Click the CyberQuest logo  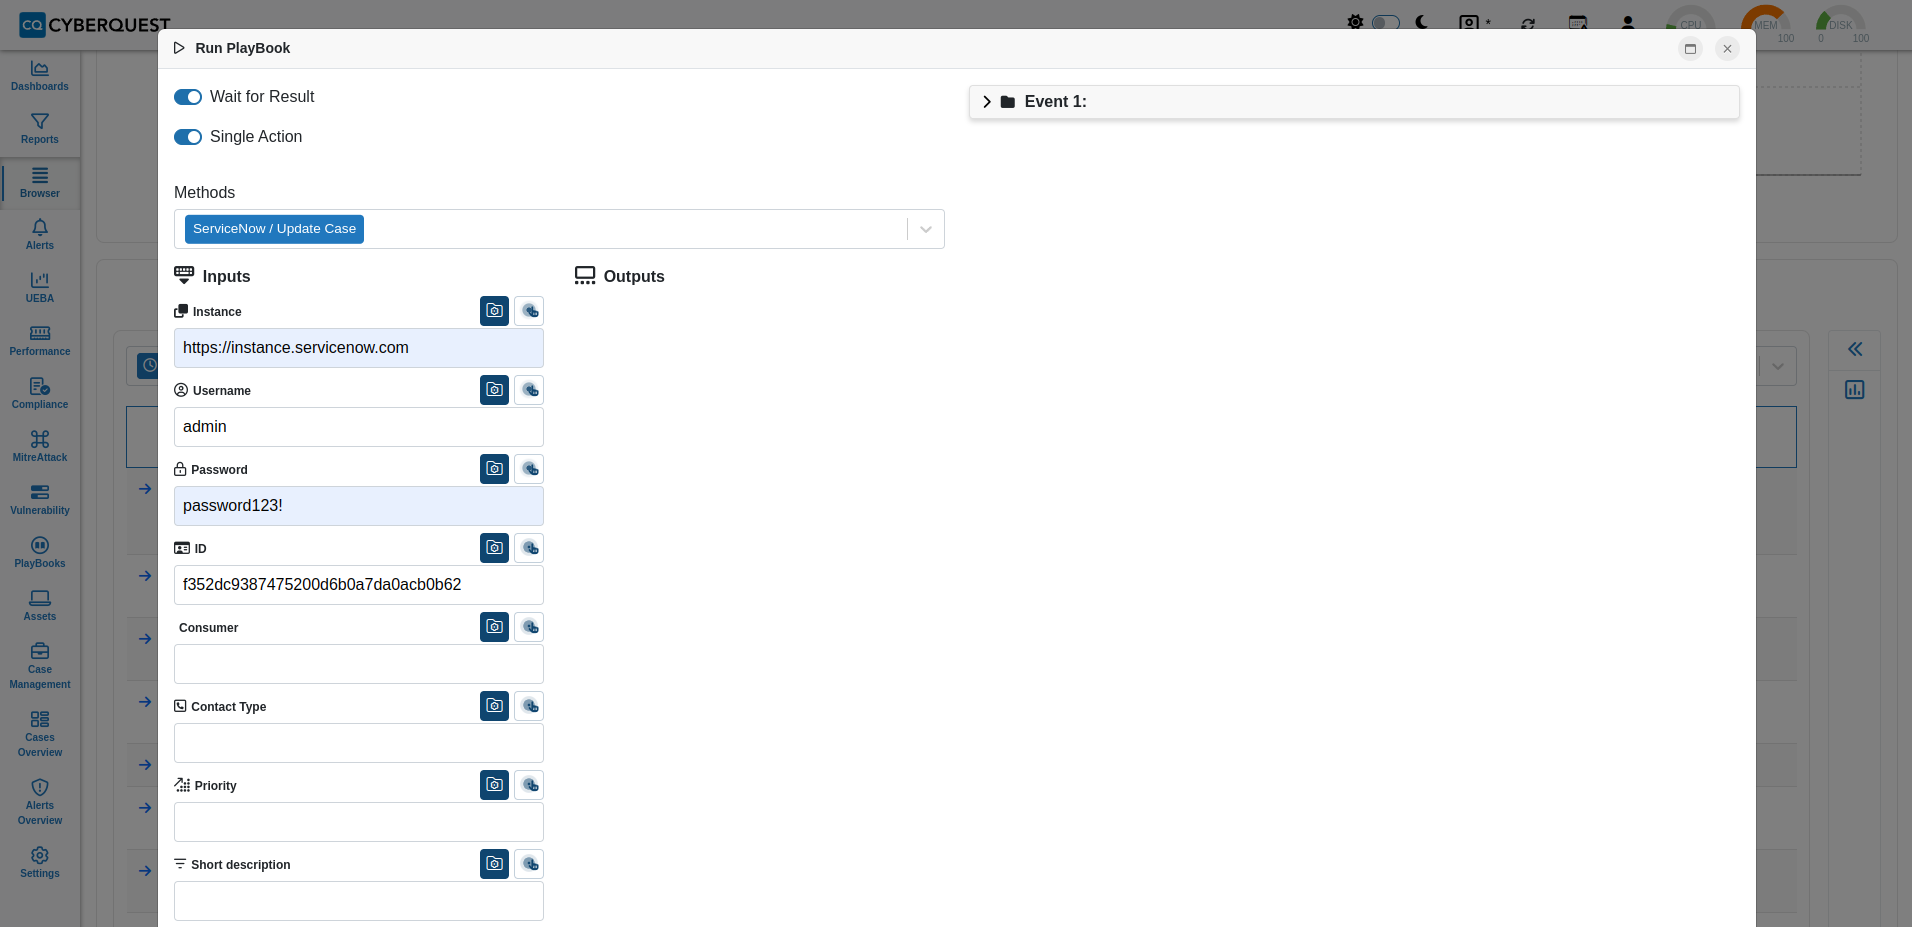tap(95, 25)
